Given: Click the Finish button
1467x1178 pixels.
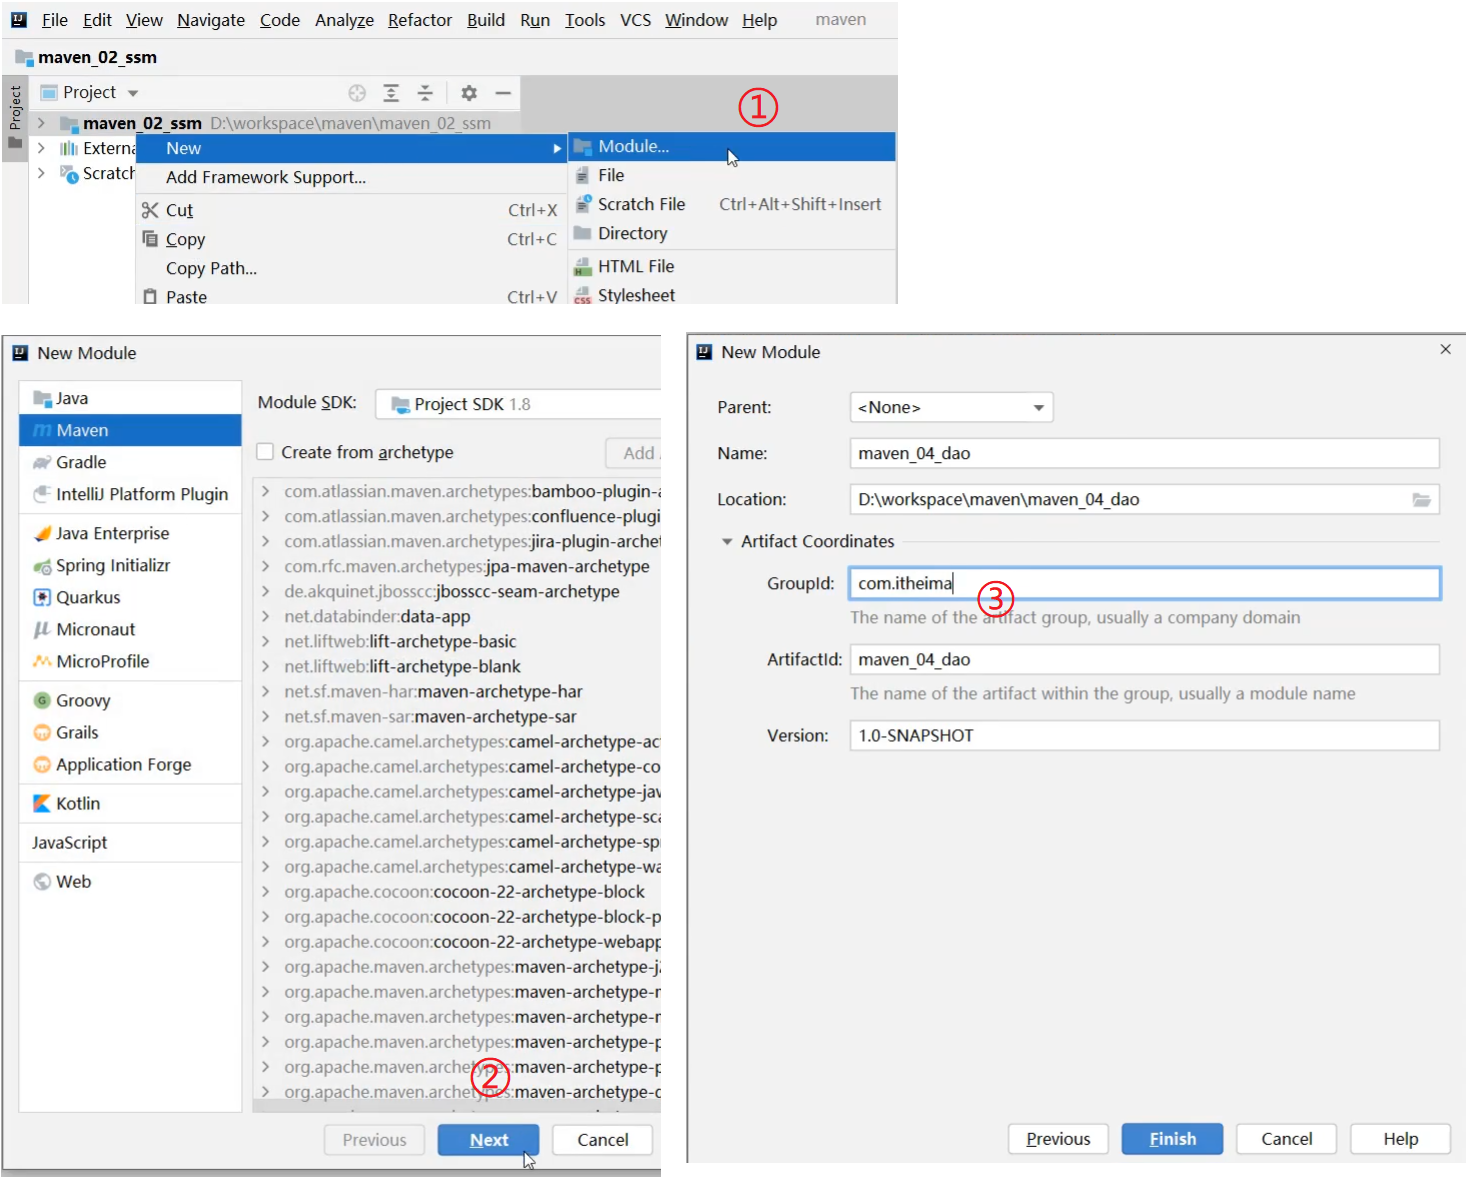Looking at the screenshot, I should (1172, 1139).
